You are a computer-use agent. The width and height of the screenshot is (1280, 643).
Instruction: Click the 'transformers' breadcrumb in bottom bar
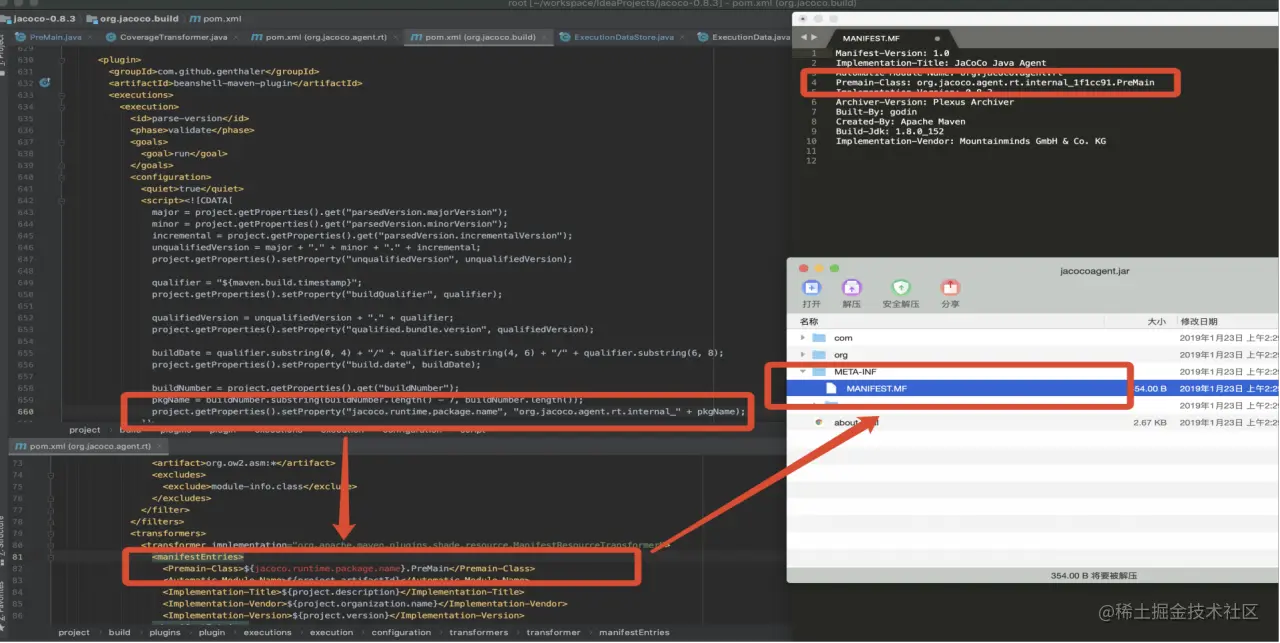tap(479, 632)
